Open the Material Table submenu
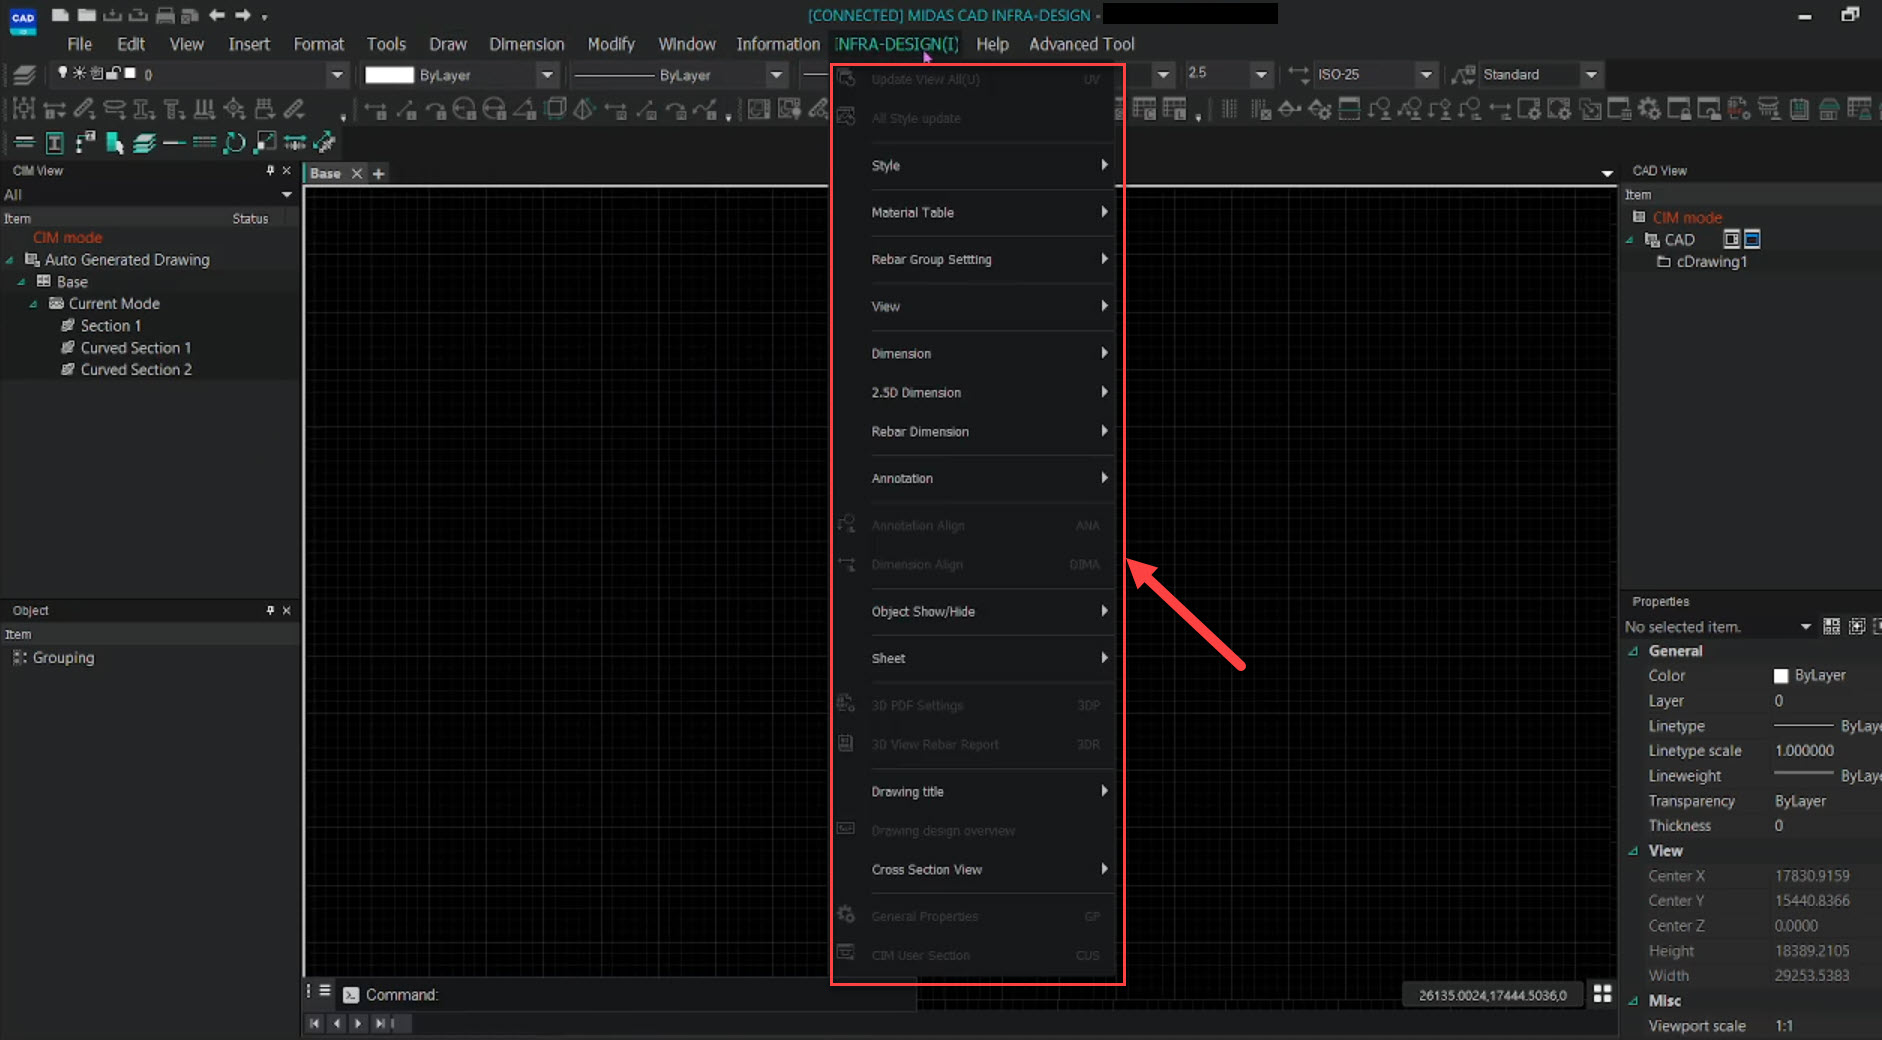Image resolution: width=1882 pixels, height=1040 pixels. click(990, 213)
